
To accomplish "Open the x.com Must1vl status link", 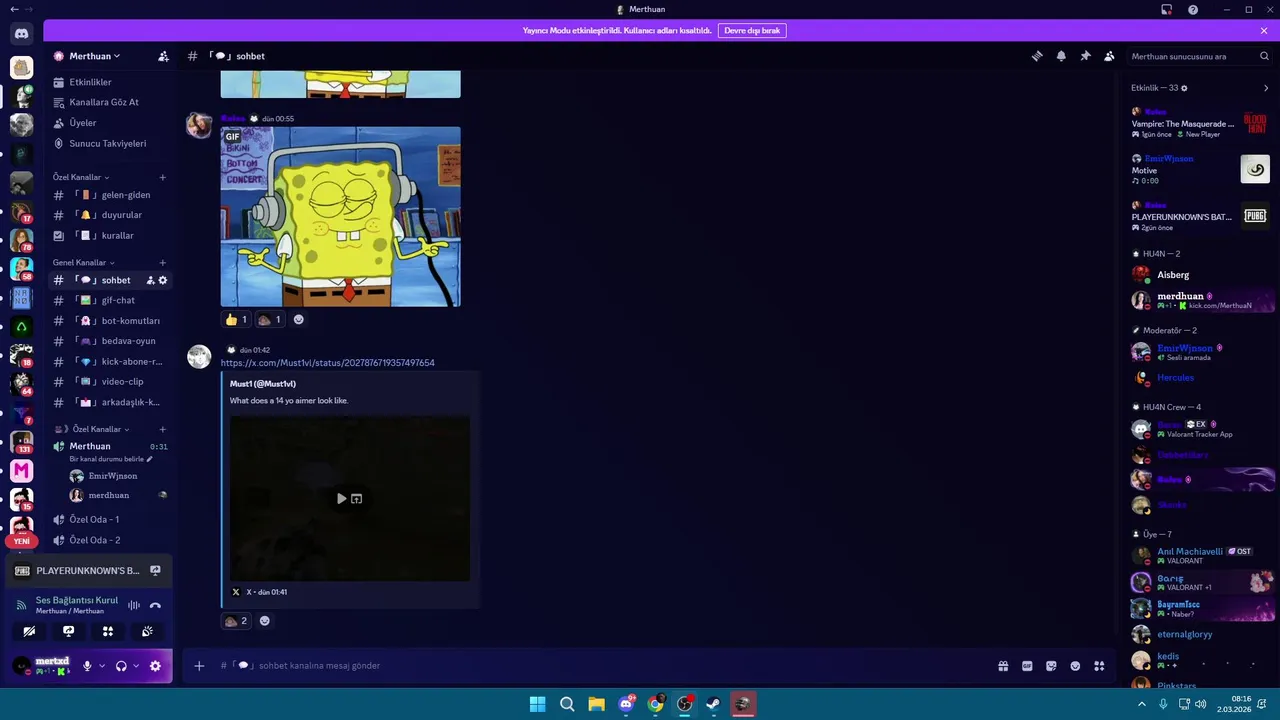I will [x=327, y=363].
